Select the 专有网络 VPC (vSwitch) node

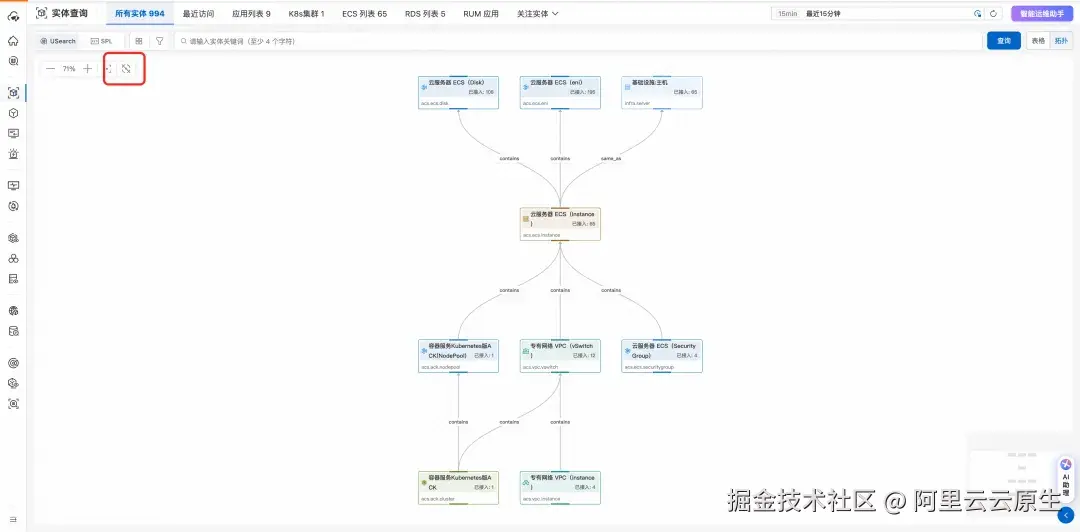(x=560, y=356)
